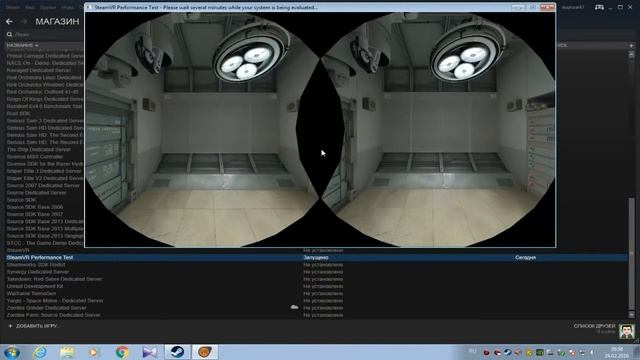Screen dimensions: 640x360
Task: Go forward with the Steam forward arrow
Action: point(24,21)
